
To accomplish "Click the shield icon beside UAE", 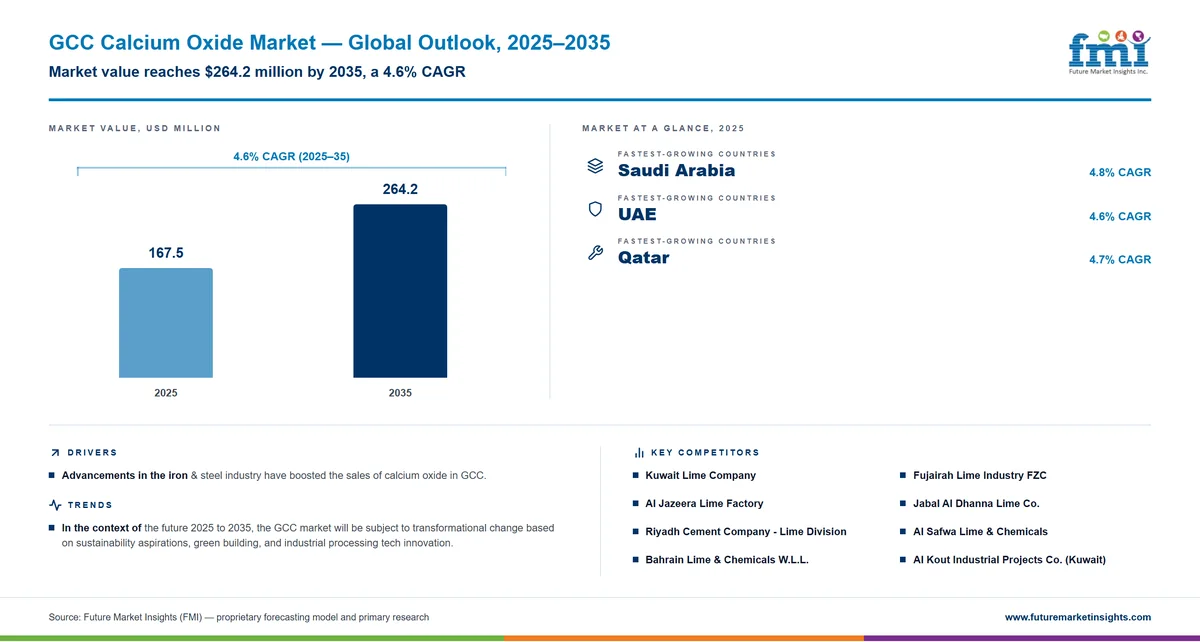I will 595,209.
